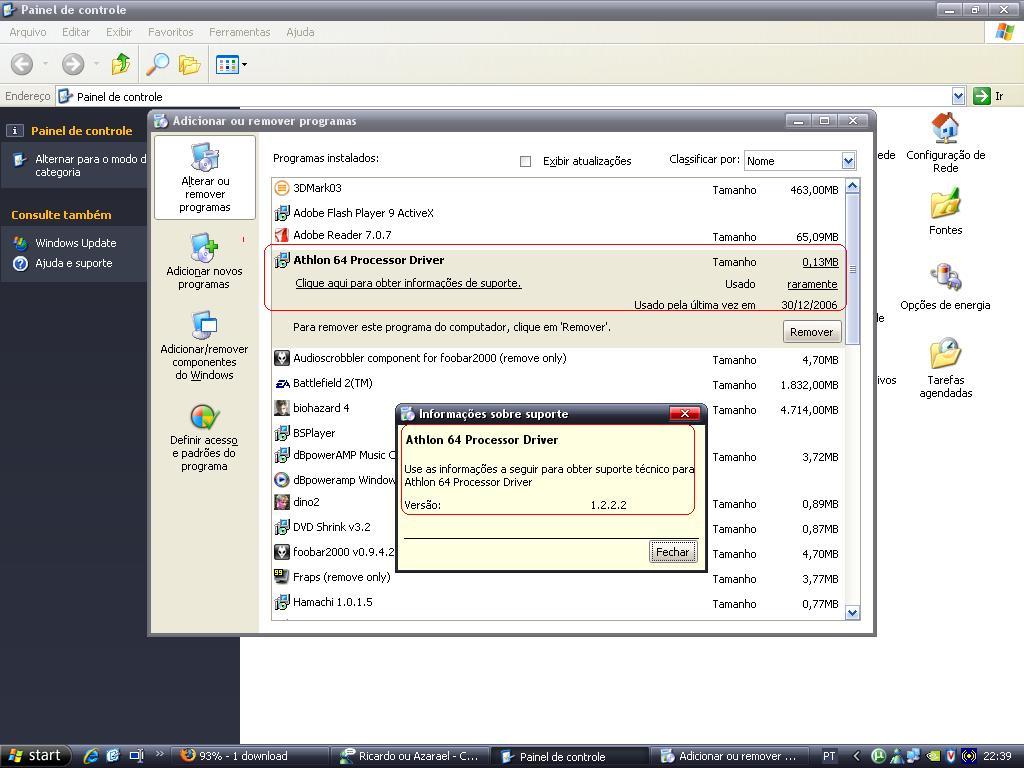
Task: Select Adicionar novos programas
Action: click(x=204, y=261)
